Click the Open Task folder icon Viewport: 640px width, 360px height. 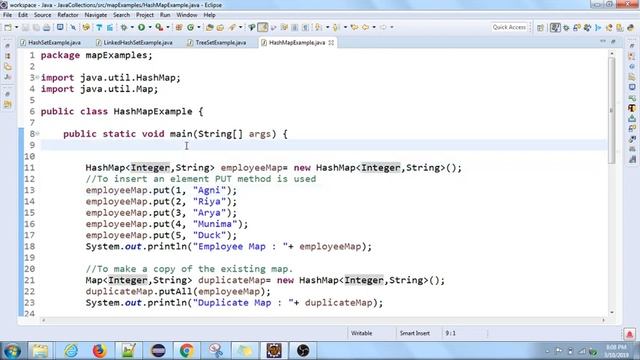[x=220, y=27]
